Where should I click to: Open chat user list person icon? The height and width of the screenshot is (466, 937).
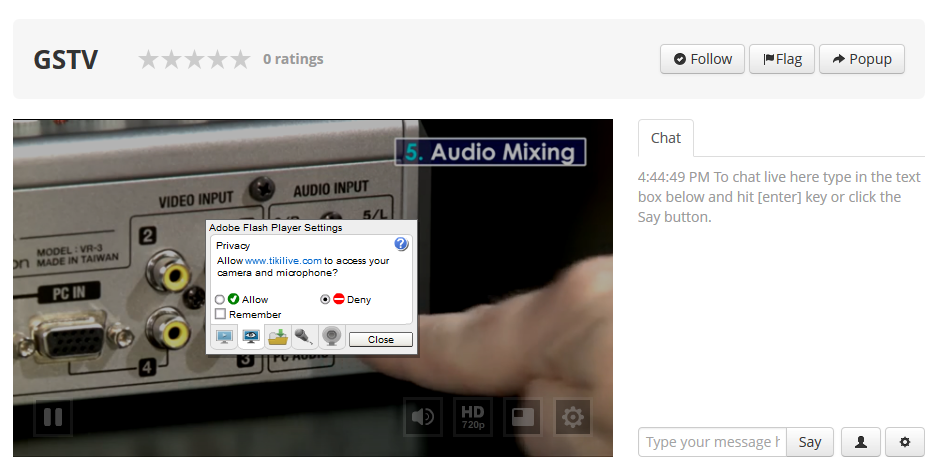click(x=861, y=442)
